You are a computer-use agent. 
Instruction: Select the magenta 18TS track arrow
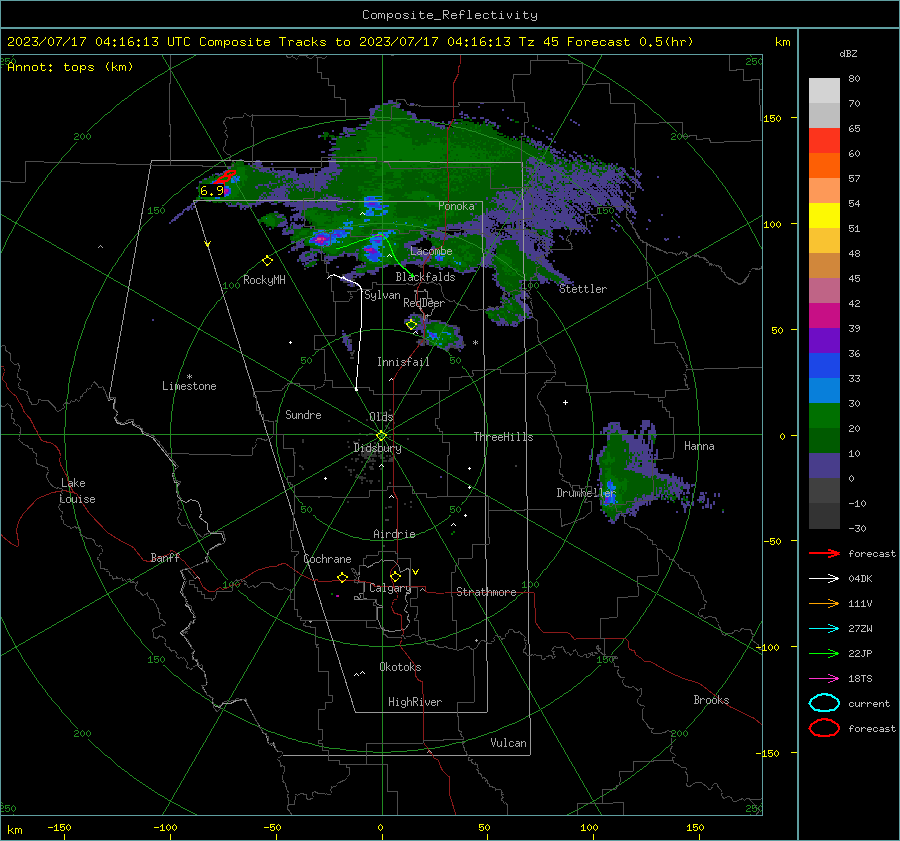coord(824,679)
